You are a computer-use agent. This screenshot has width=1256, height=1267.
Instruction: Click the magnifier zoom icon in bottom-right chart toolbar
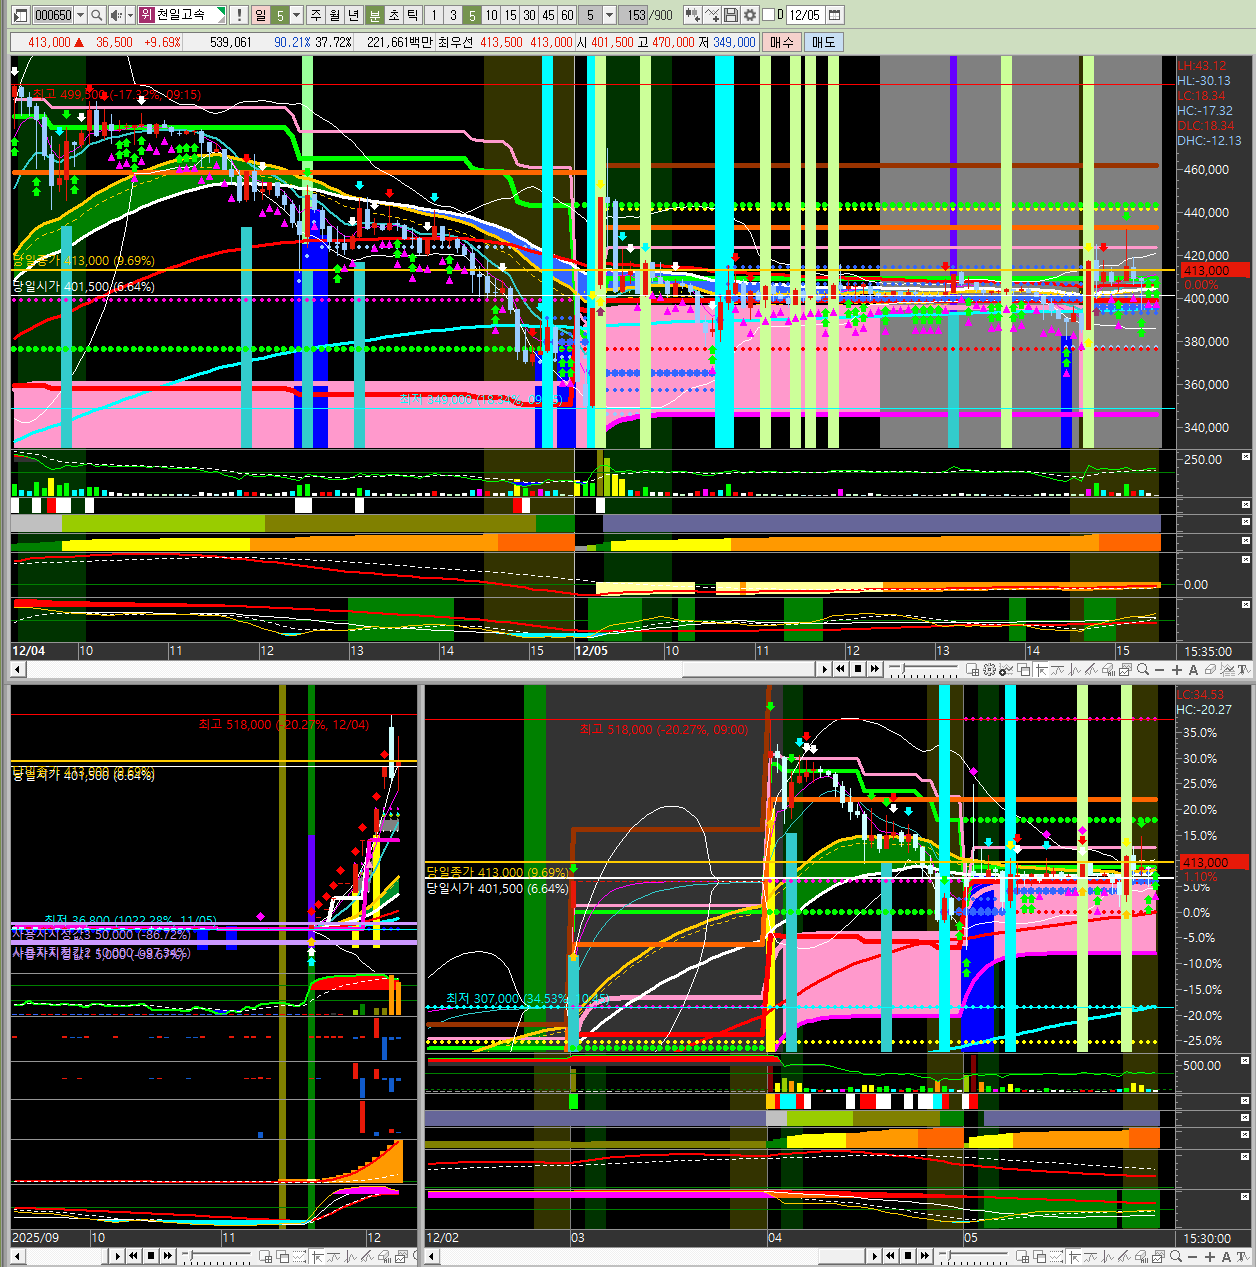point(1175,1256)
